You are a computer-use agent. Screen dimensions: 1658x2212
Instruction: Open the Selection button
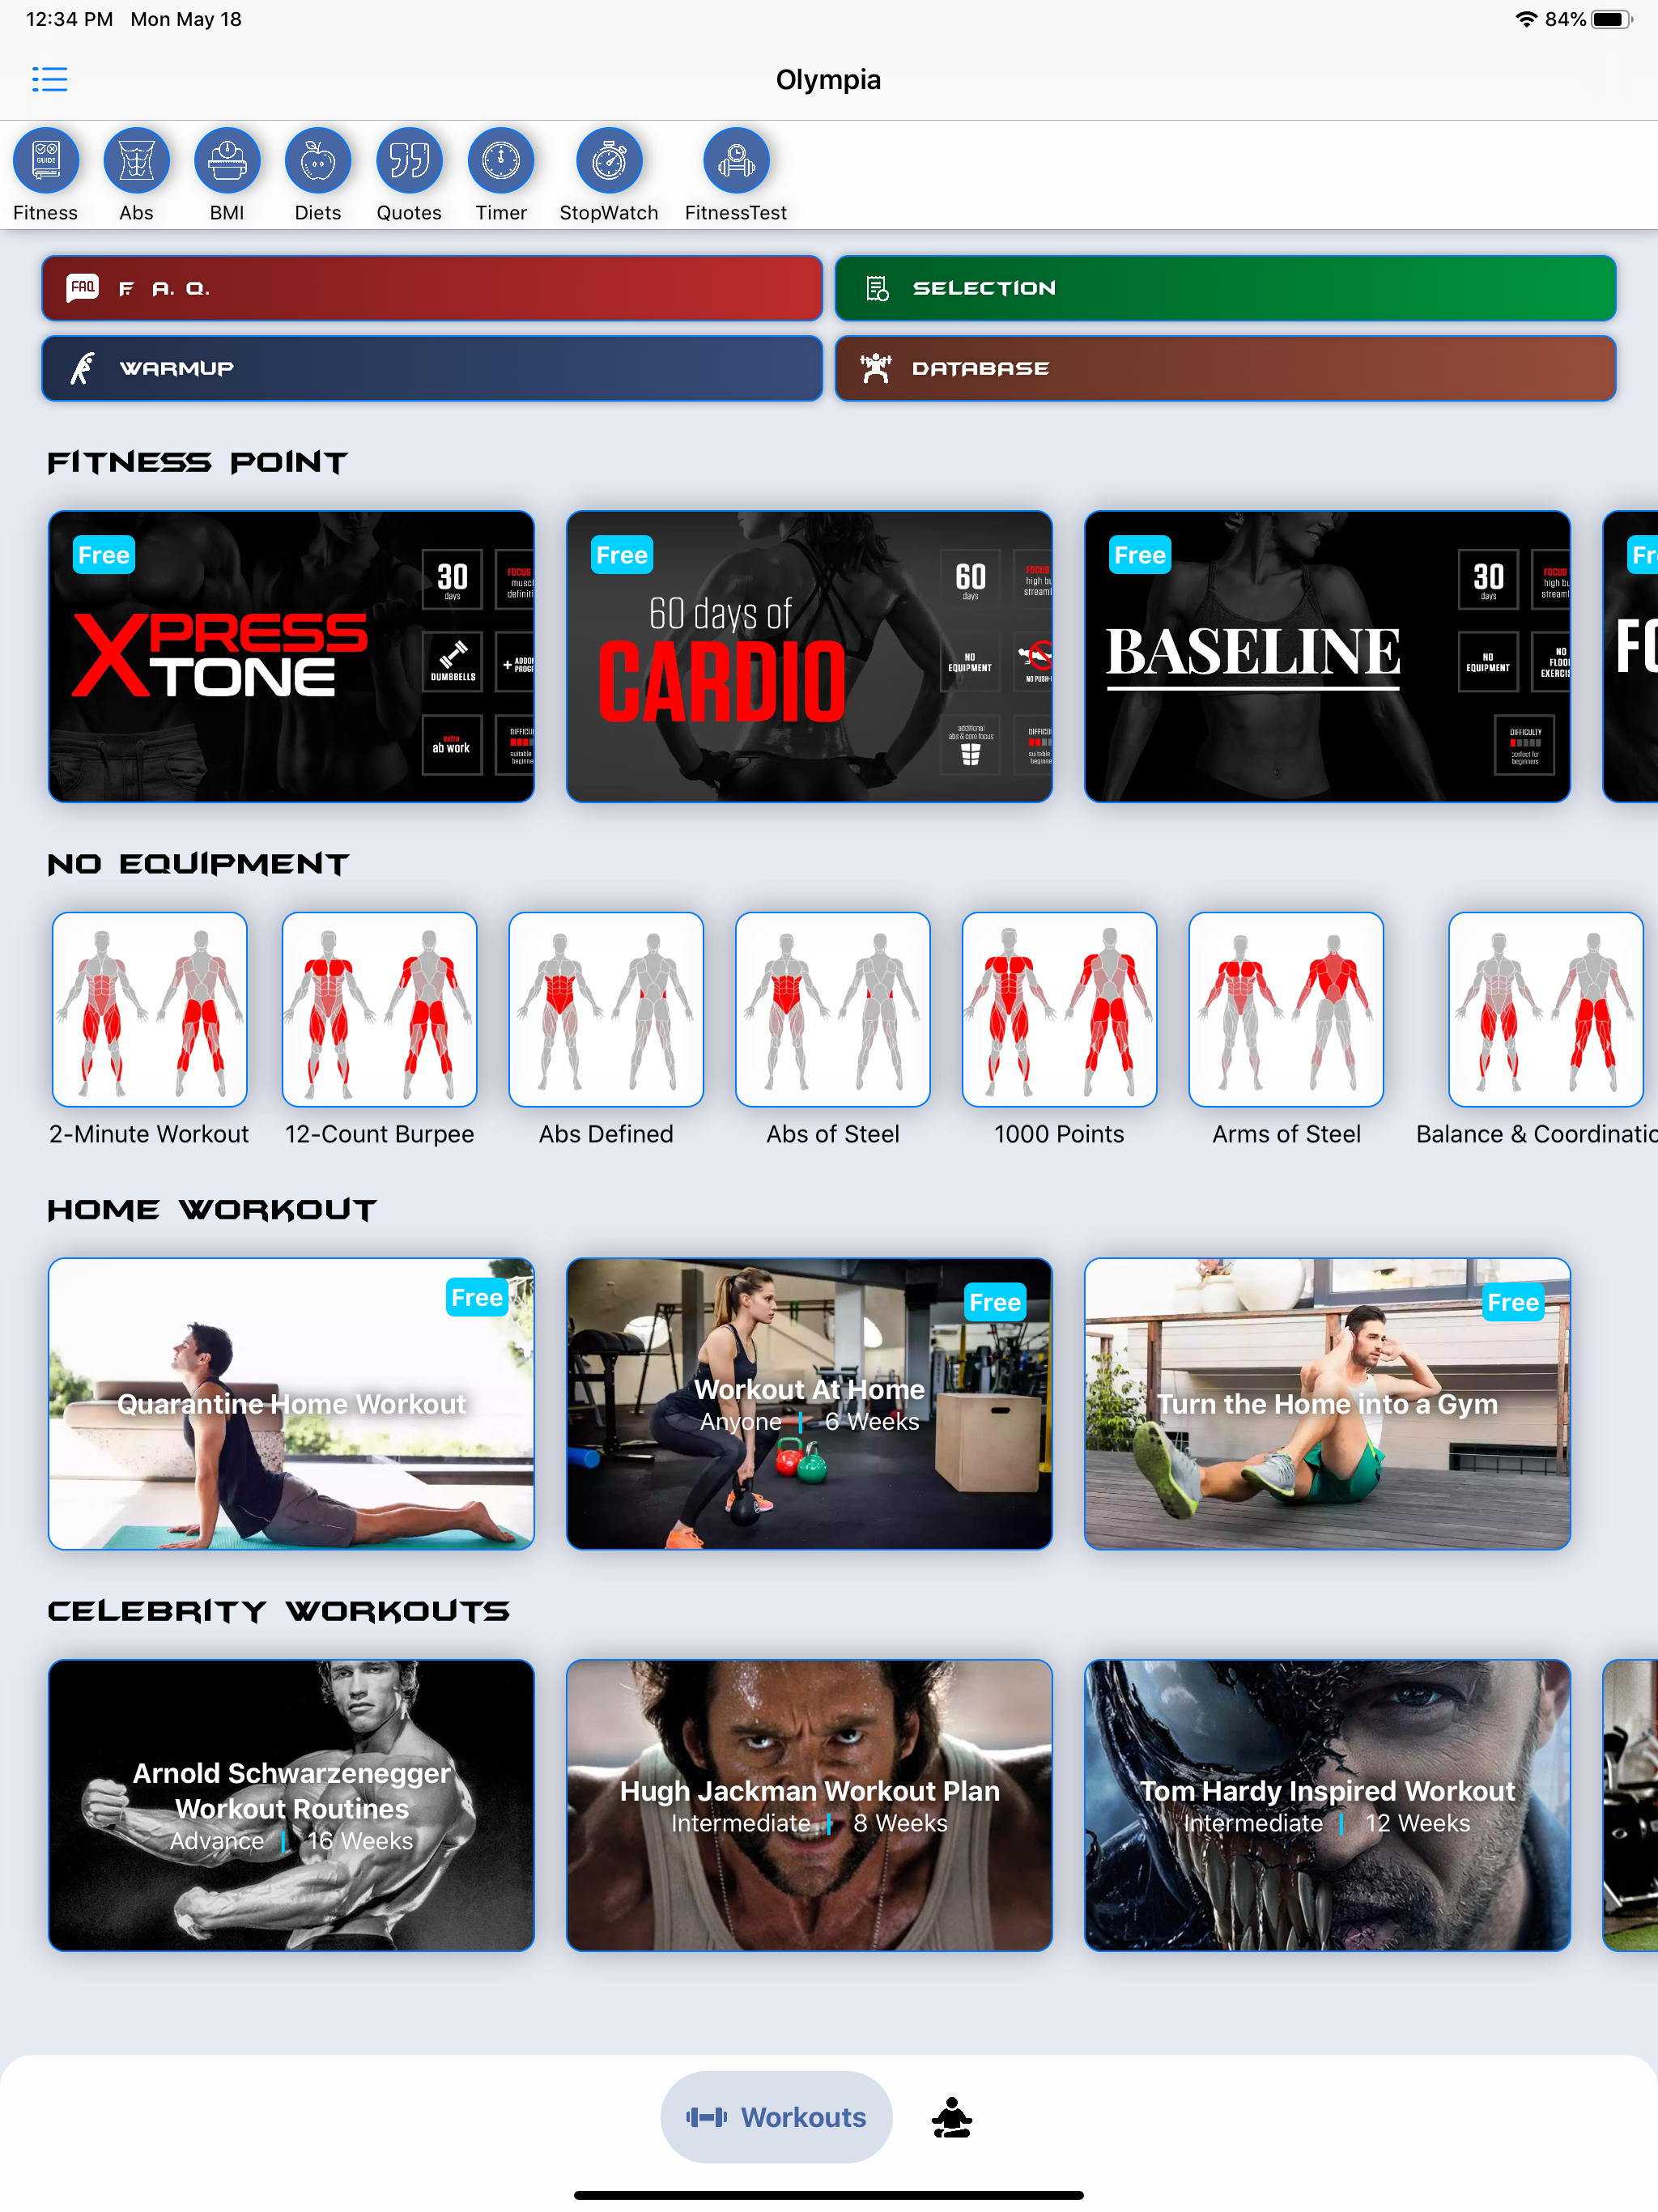coord(1225,288)
